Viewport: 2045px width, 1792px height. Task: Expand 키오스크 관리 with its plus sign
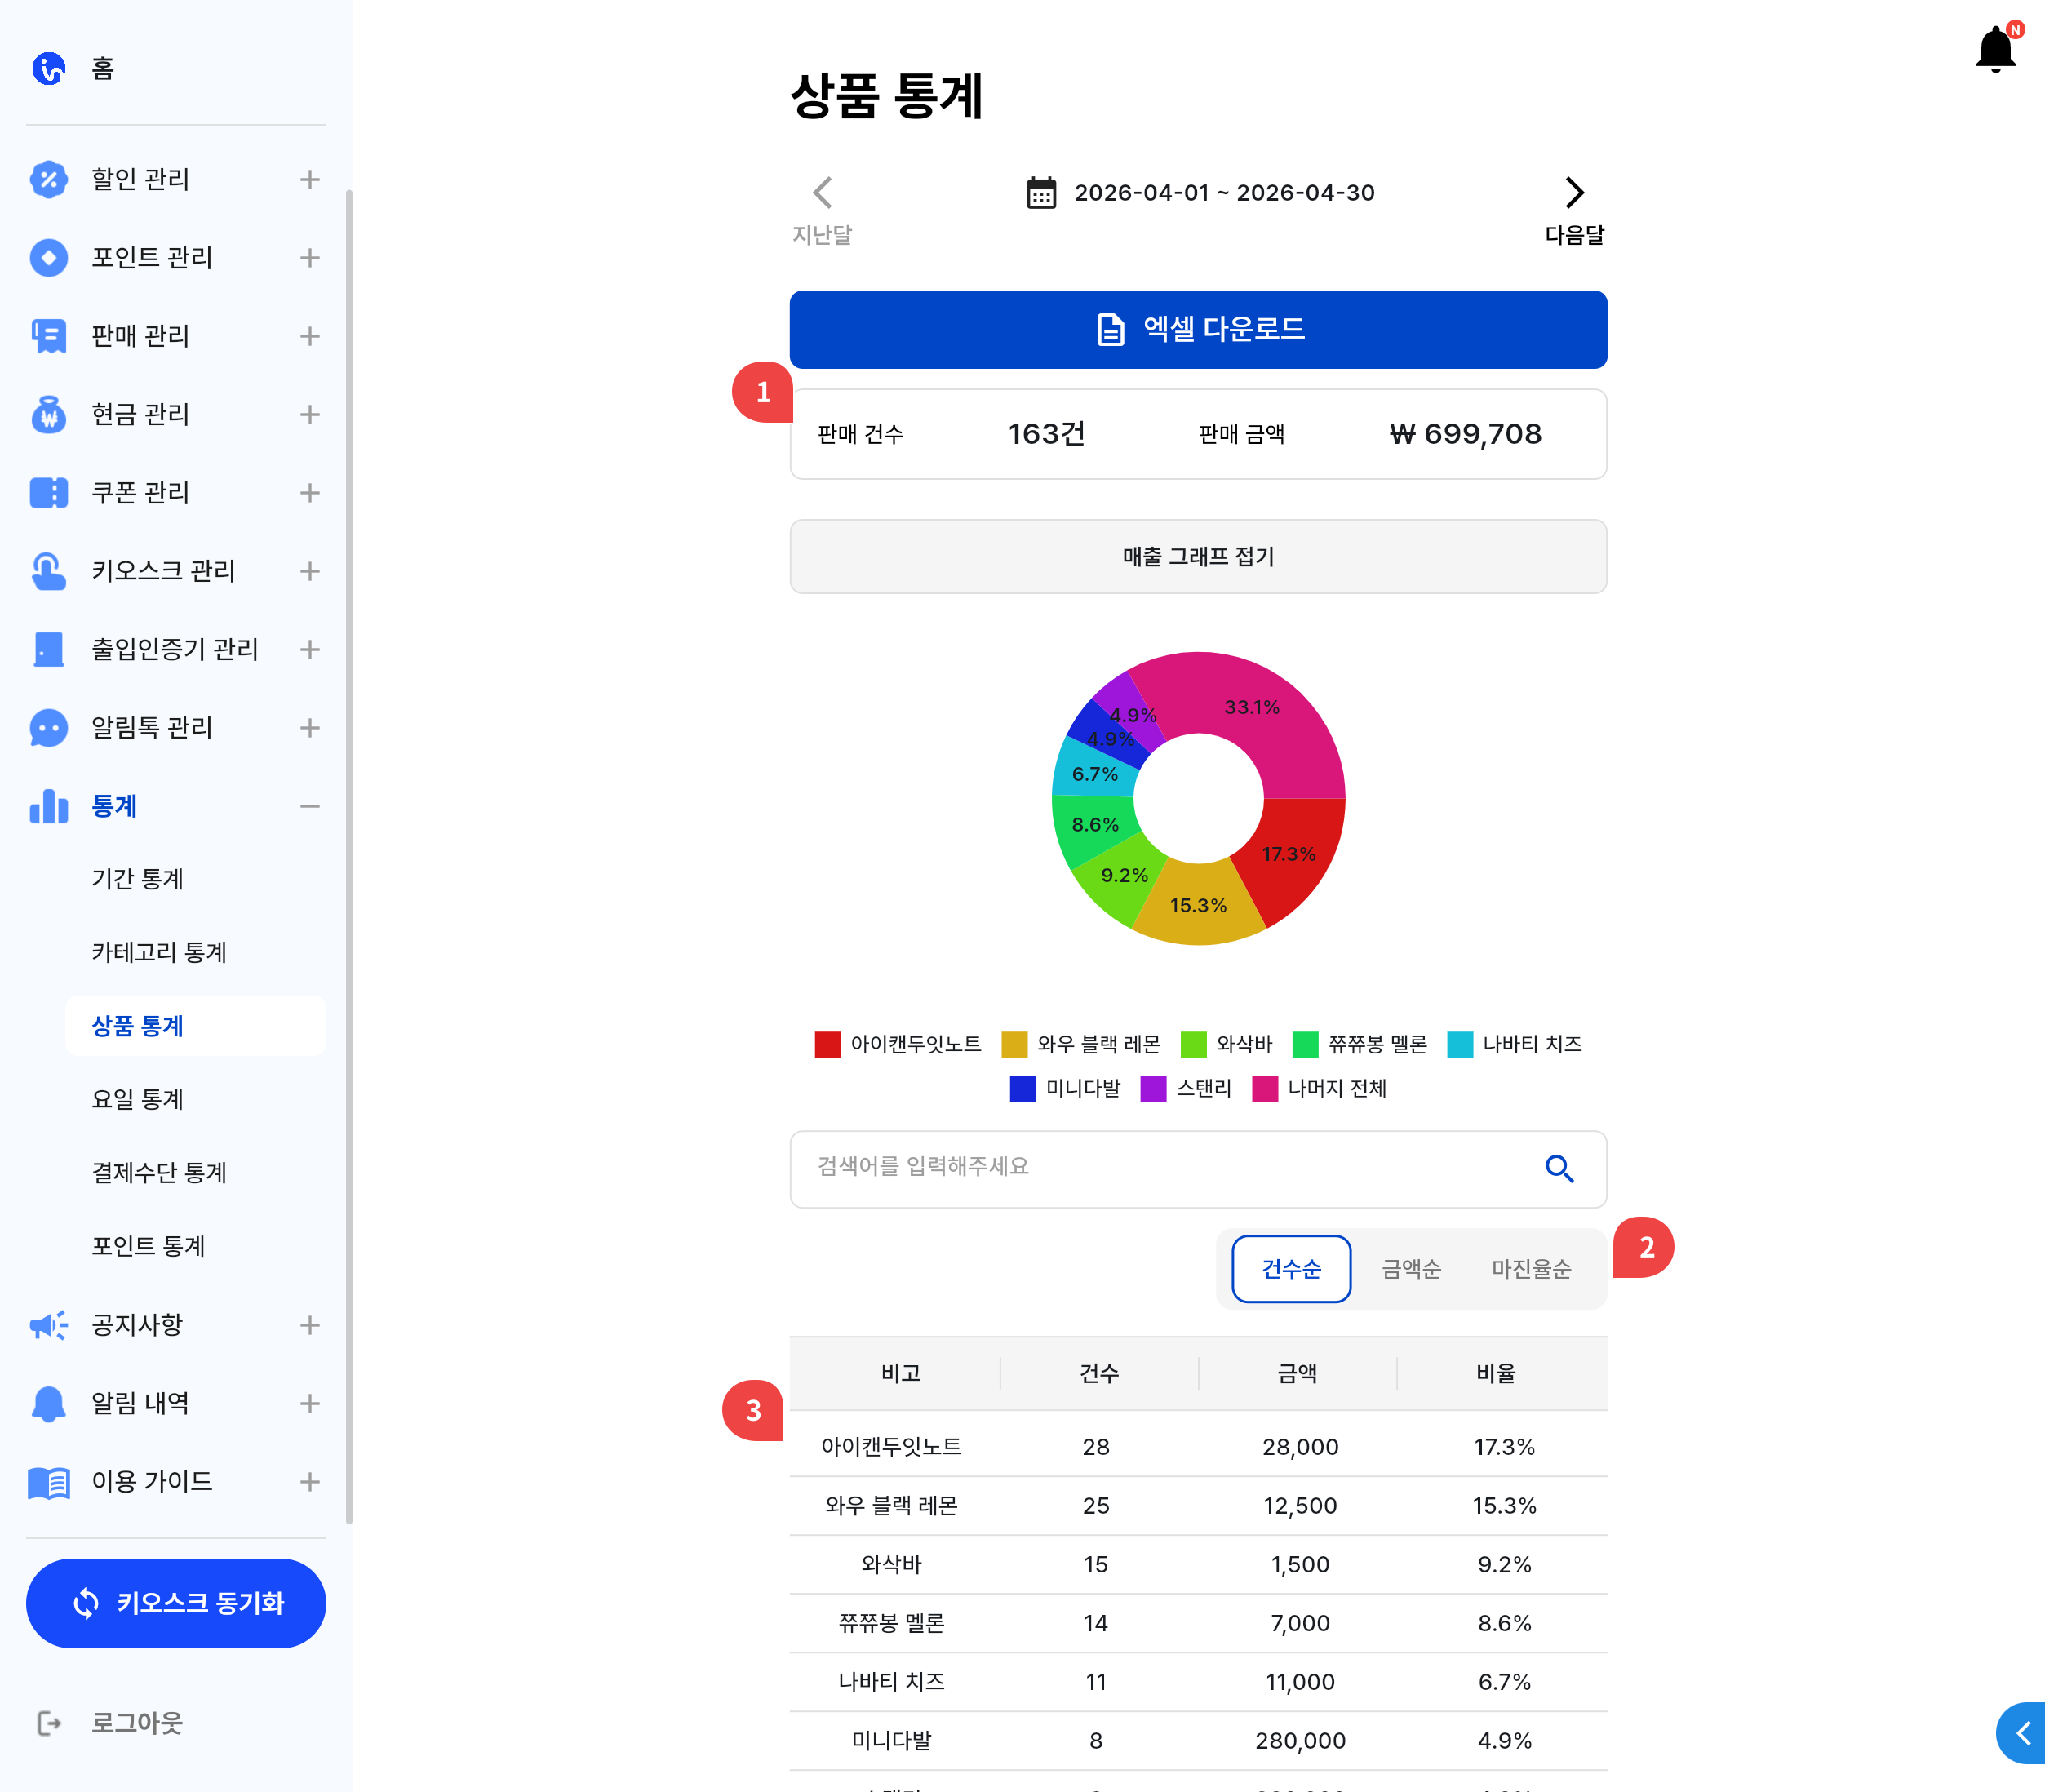point(310,571)
